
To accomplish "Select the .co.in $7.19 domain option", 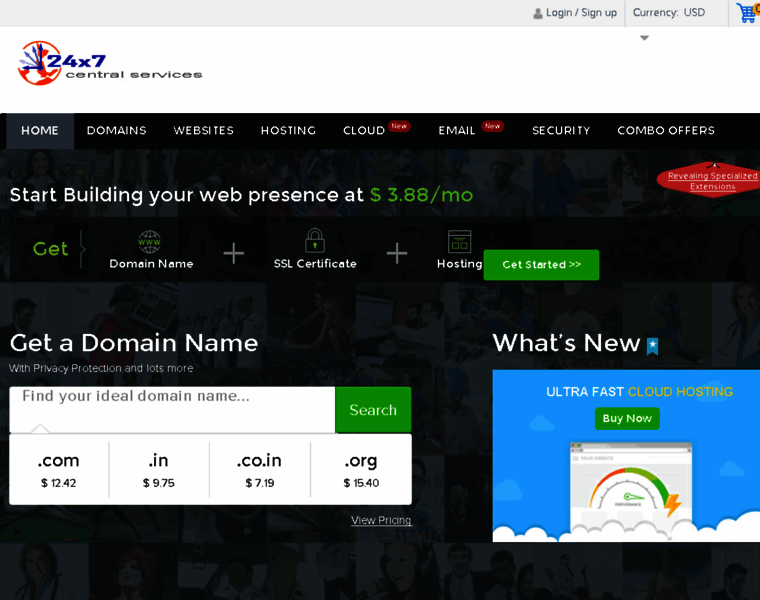I will pos(260,470).
